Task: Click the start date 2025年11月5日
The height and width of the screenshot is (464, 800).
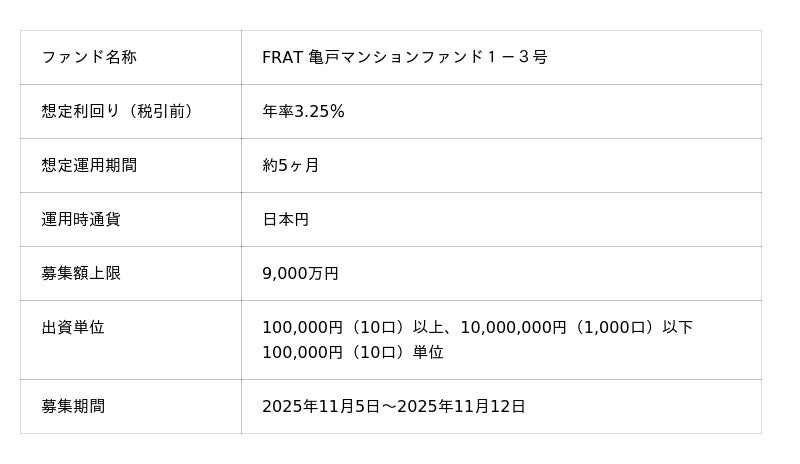Action: 321,406
